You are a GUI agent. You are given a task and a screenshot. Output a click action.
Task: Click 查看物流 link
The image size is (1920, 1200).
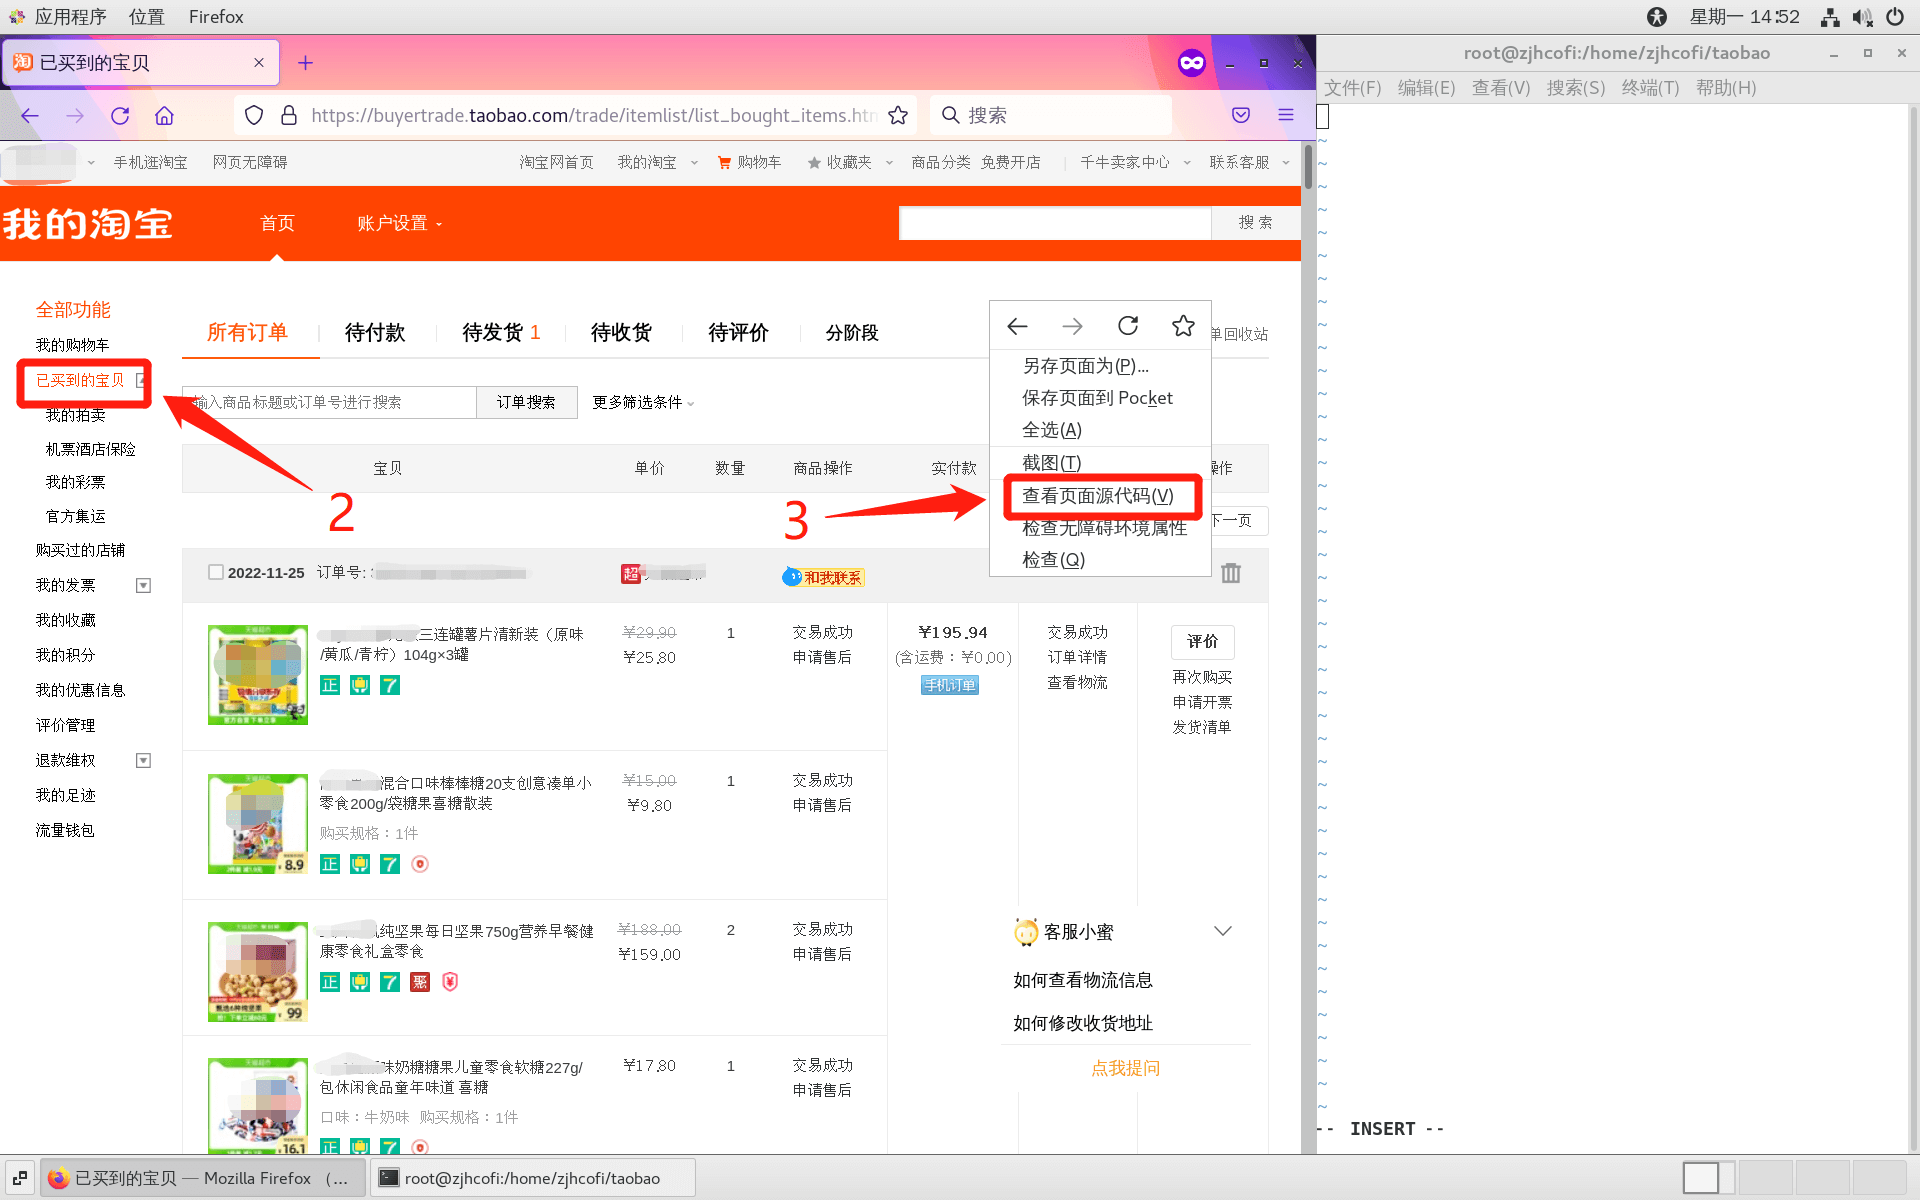(x=1077, y=682)
